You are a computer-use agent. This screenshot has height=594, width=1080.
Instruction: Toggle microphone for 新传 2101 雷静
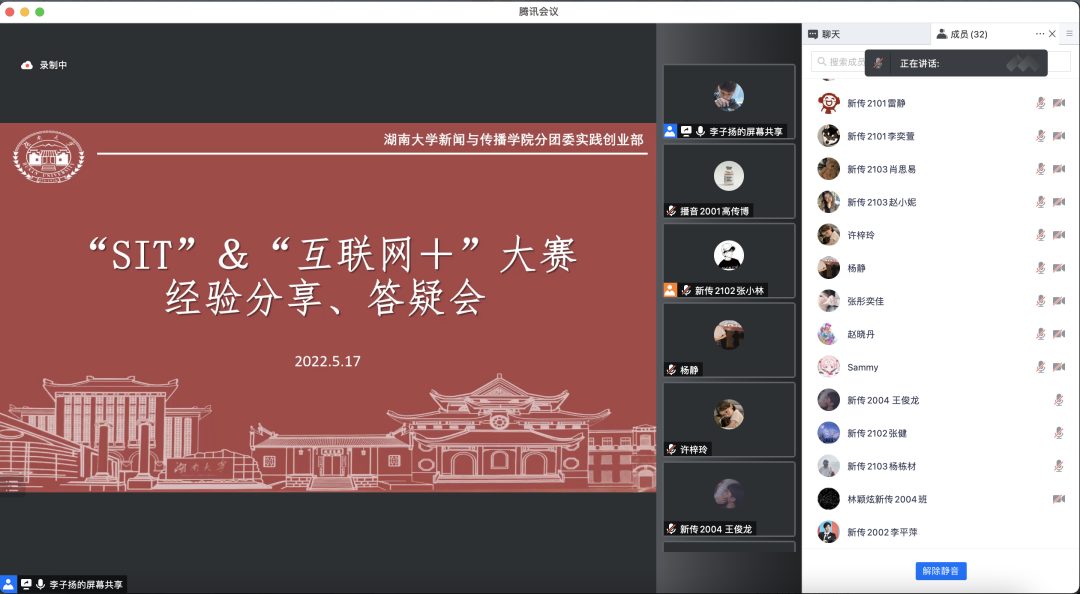click(x=1040, y=103)
